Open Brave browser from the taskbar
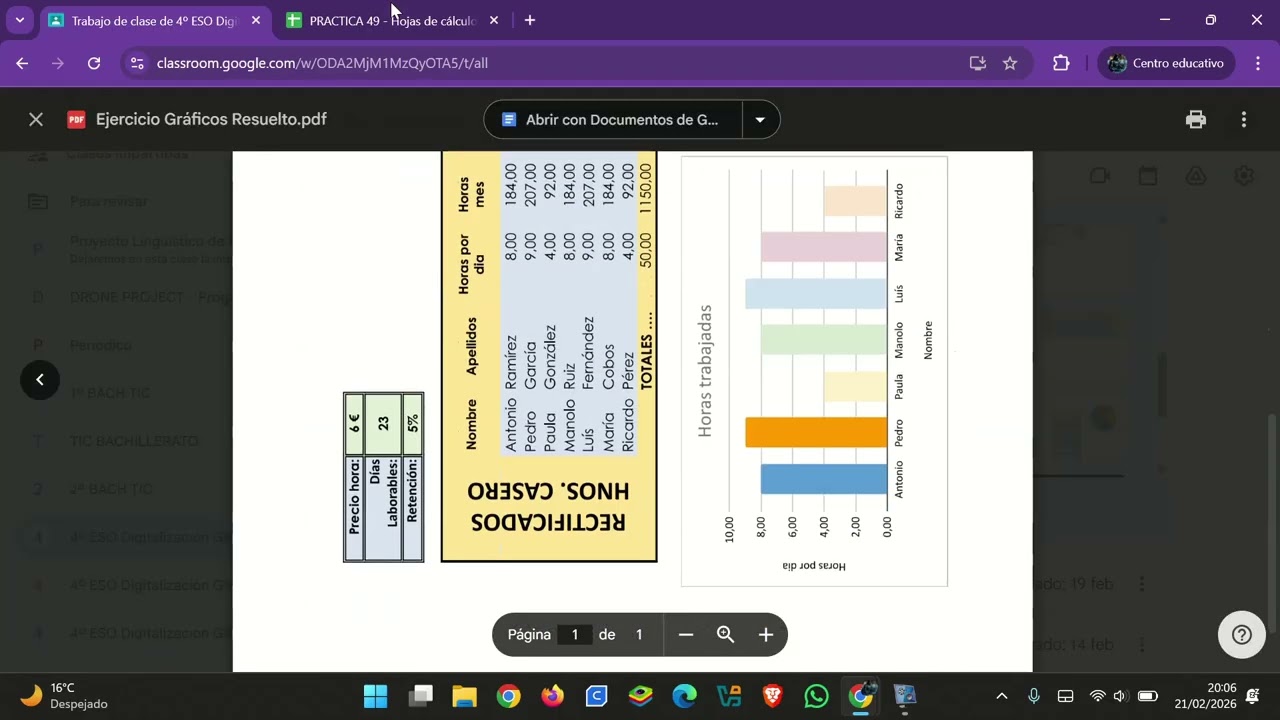 (773, 695)
